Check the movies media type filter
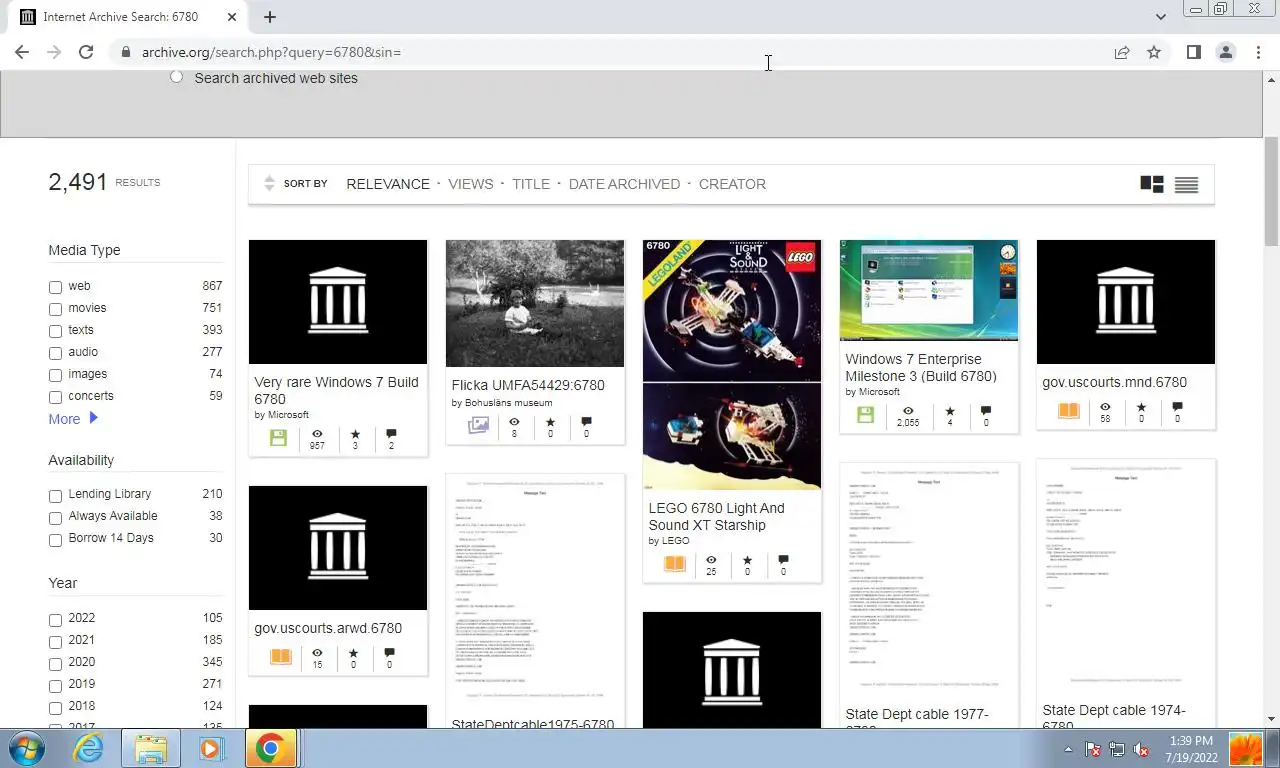Screen dimensions: 1280x768 (x=56, y=309)
